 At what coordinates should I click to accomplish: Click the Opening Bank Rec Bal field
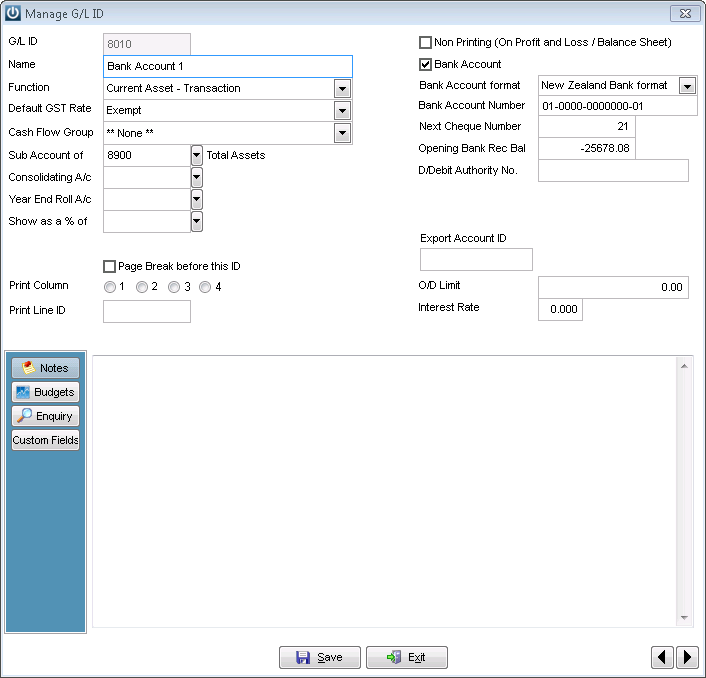click(x=587, y=148)
